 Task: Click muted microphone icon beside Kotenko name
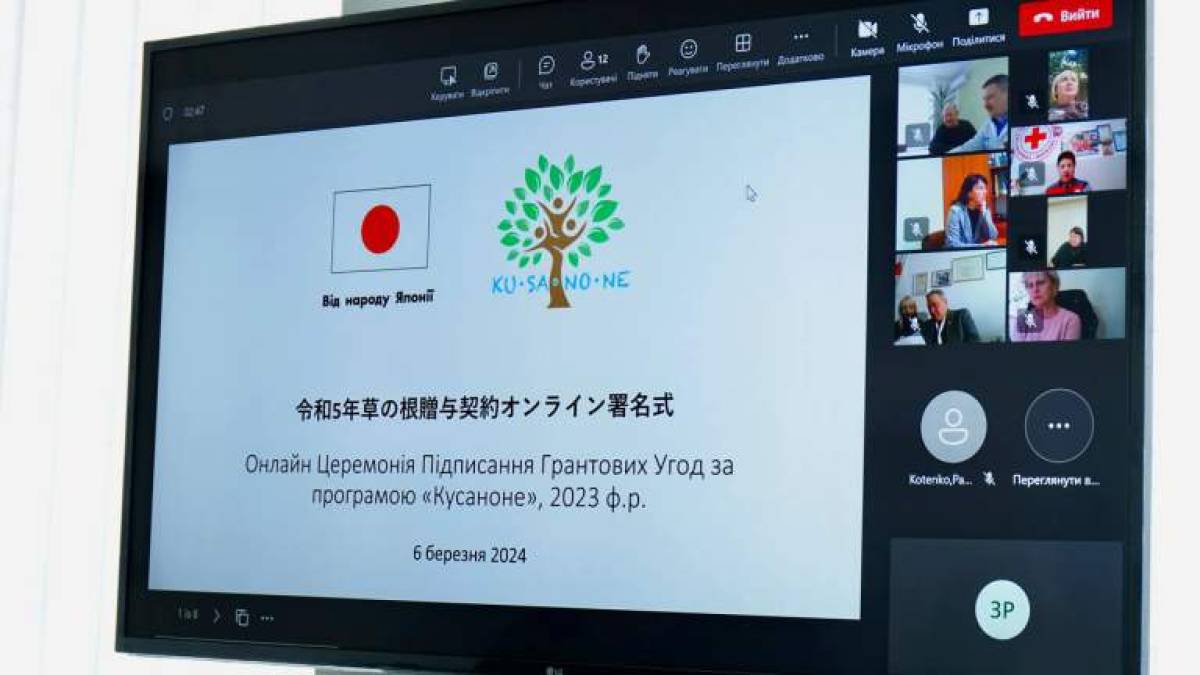990,479
